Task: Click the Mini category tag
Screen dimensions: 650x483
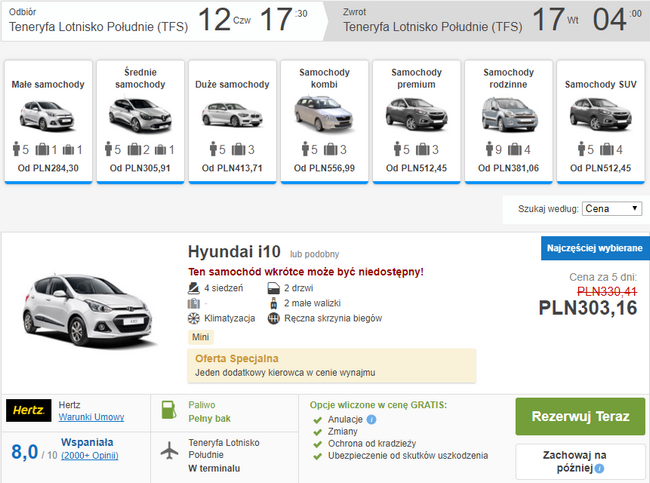Action: [x=201, y=337]
